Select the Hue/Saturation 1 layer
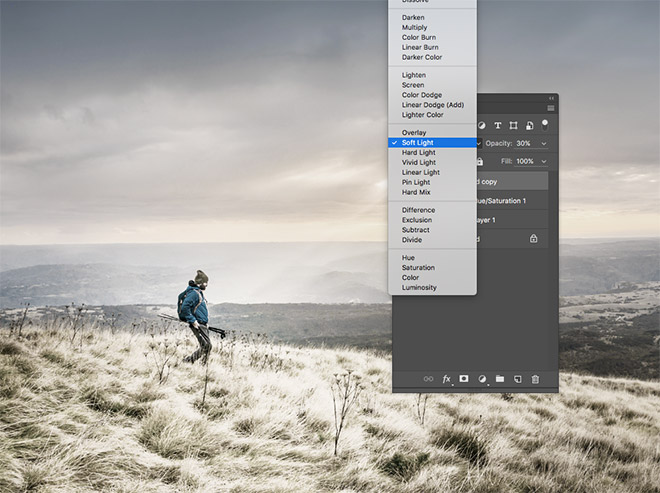The image size is (660, 493). [x=510, y=200]
